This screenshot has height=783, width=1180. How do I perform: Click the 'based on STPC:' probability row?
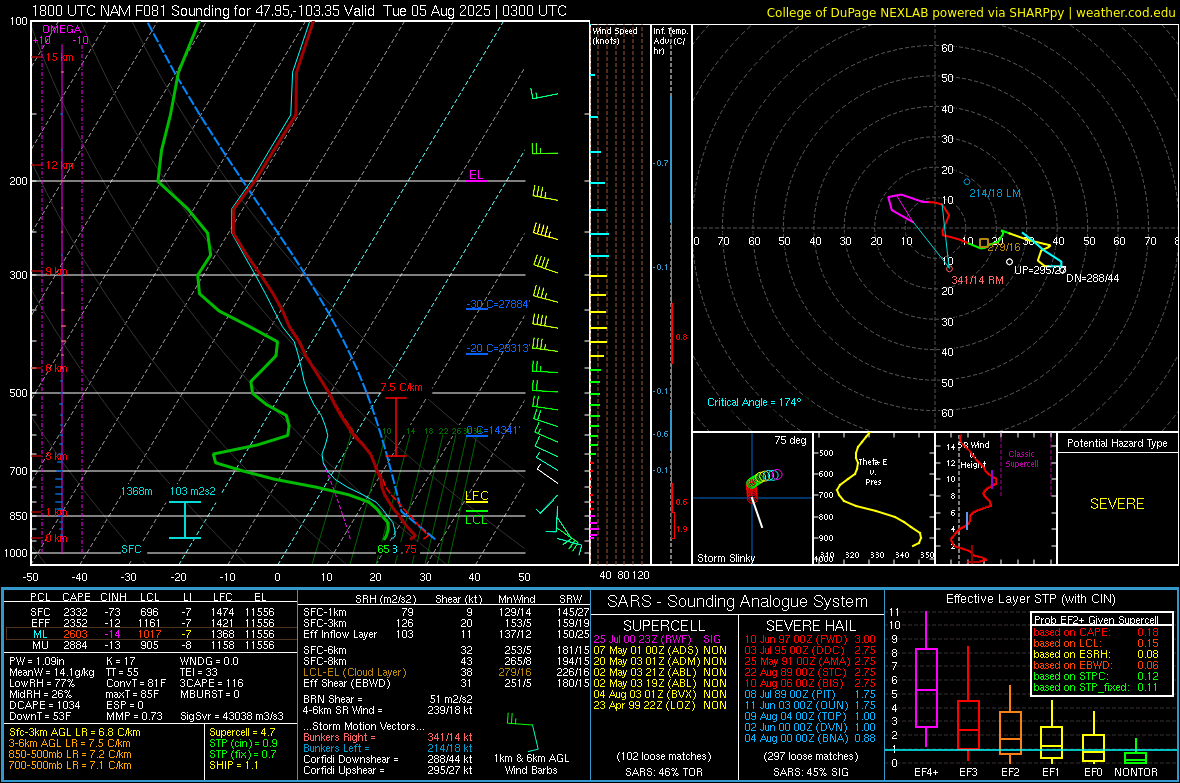(1096, 676)
